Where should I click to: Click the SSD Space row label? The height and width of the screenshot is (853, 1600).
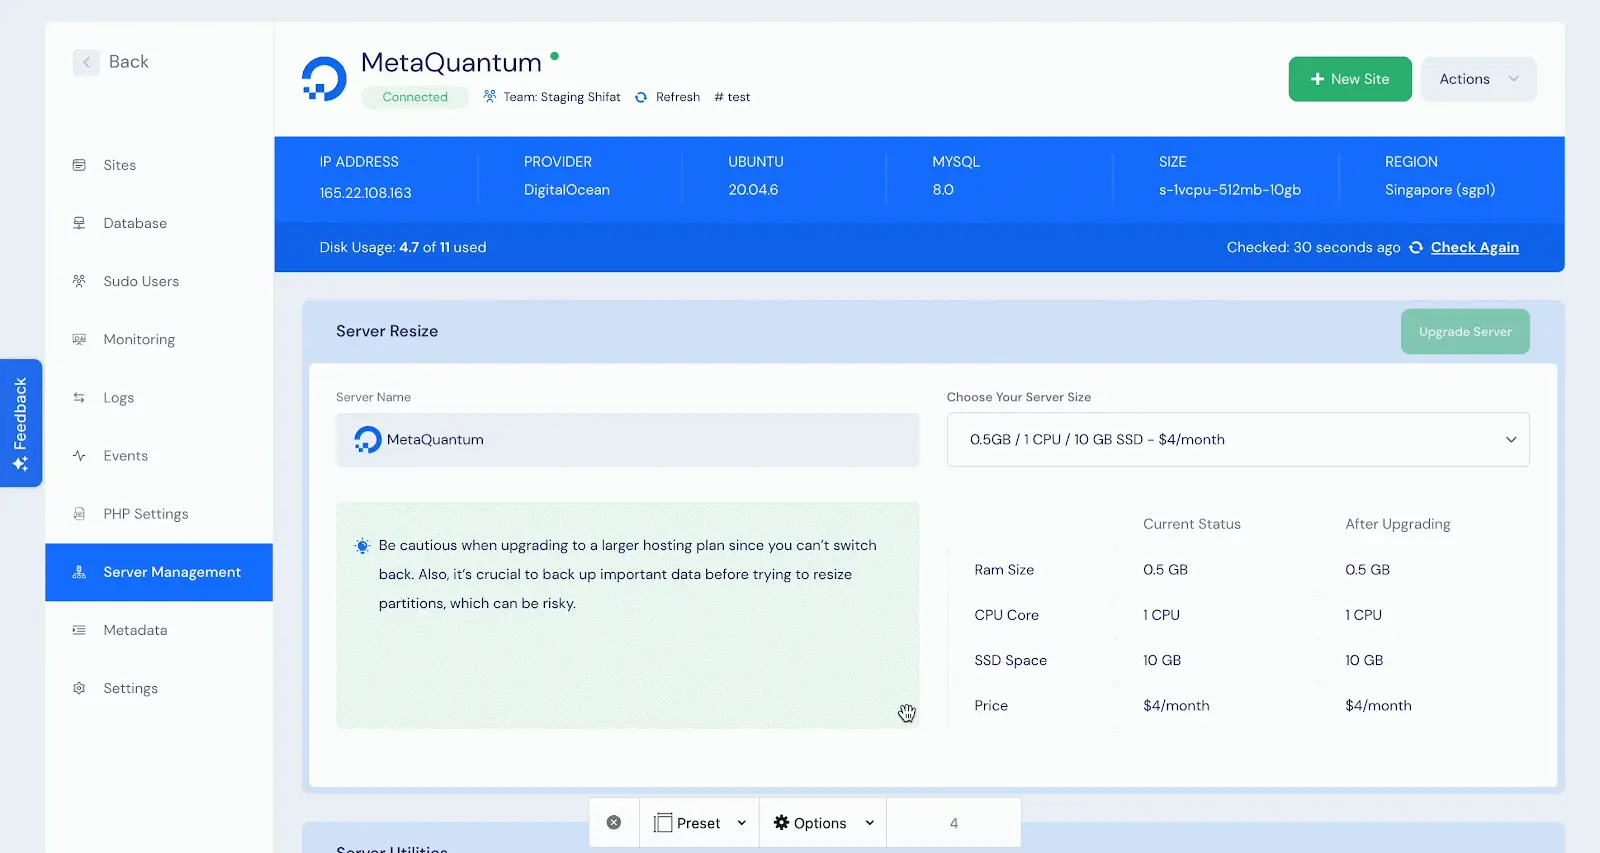pos(1010,660)
